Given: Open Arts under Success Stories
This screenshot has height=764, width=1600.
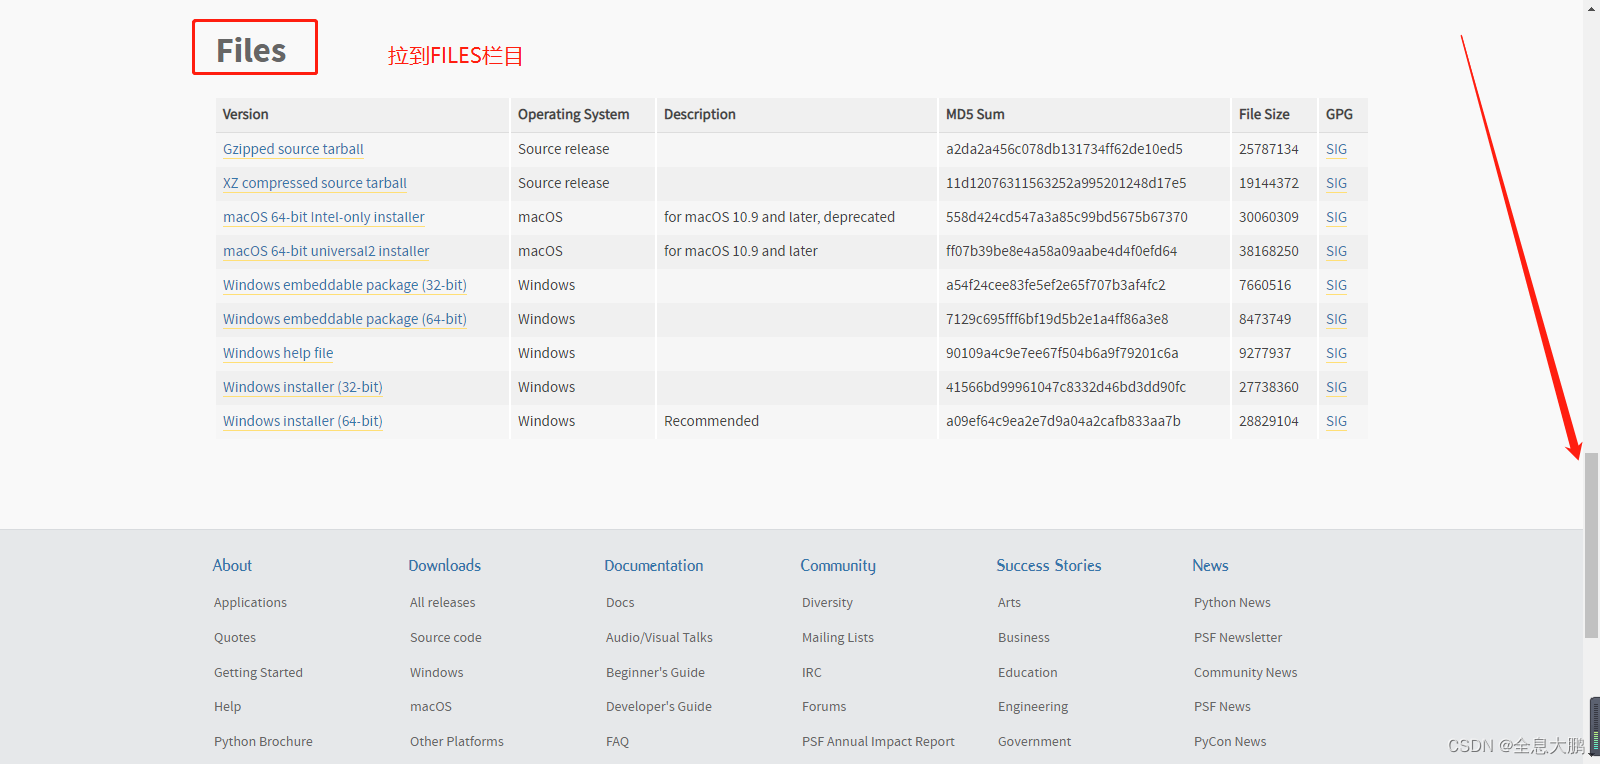Looking at the screenshot, I should (1009, 603).
